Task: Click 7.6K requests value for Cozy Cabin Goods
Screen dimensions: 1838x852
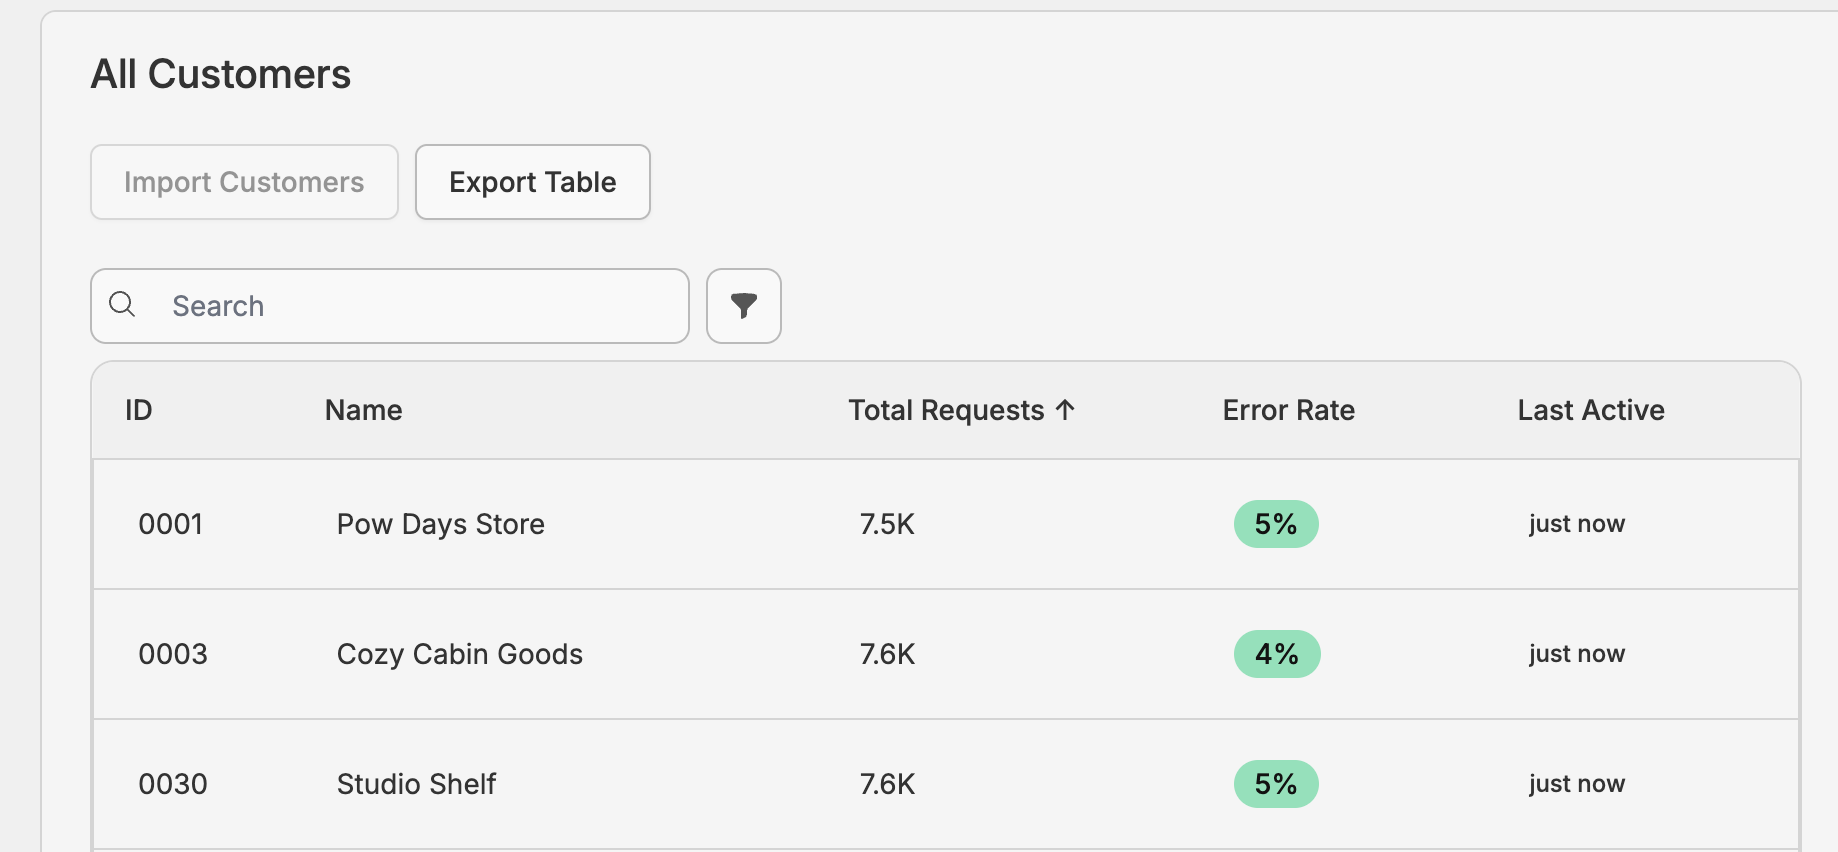Action: (888, 654)
